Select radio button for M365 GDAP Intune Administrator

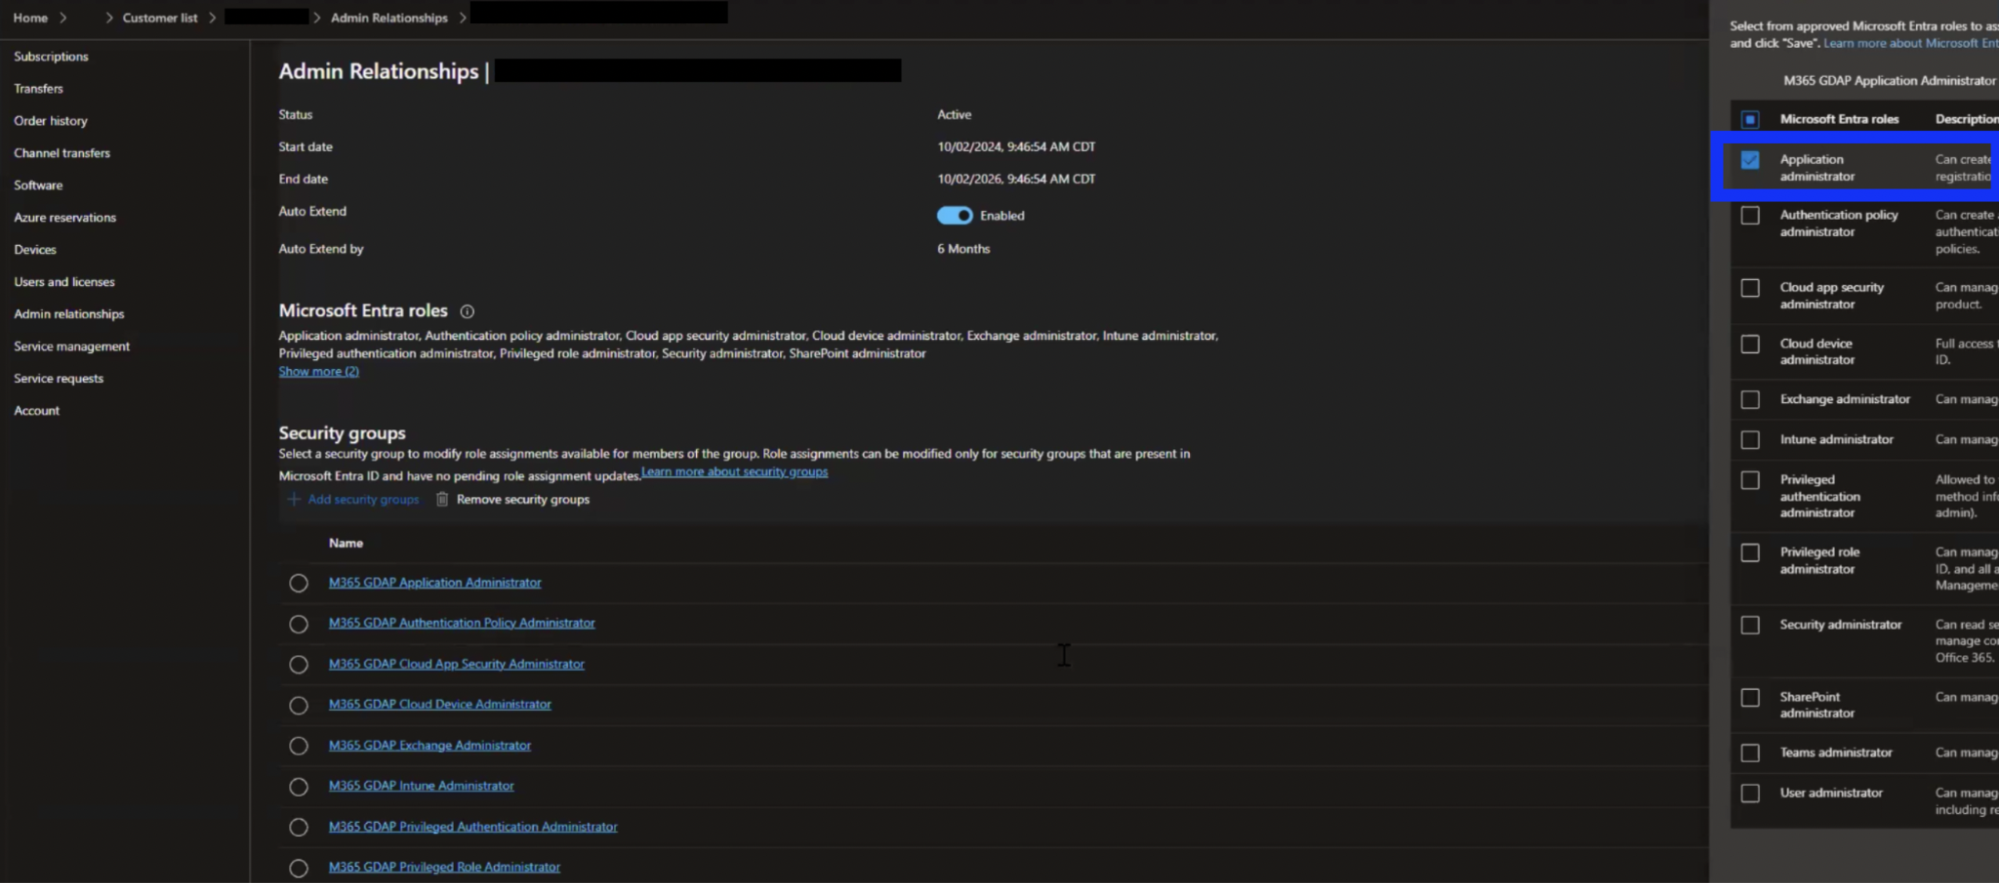[x=298, y=787]
